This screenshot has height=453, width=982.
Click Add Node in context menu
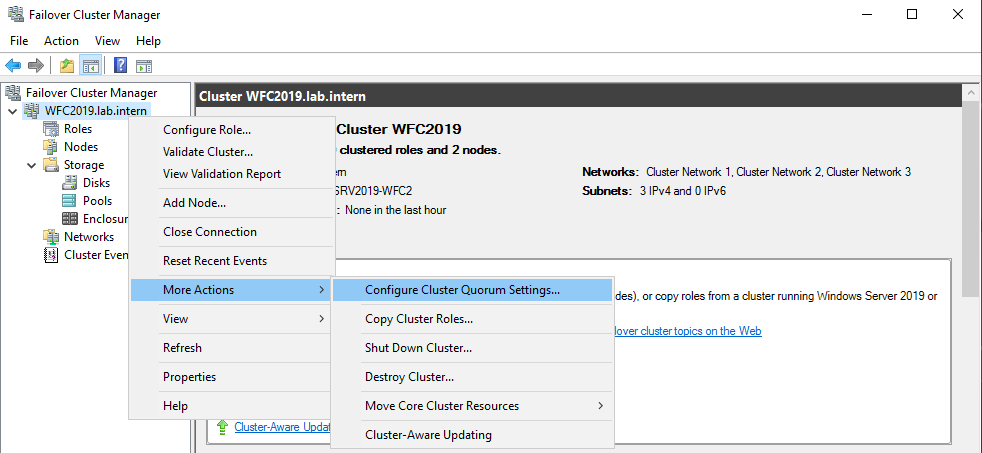194,203
